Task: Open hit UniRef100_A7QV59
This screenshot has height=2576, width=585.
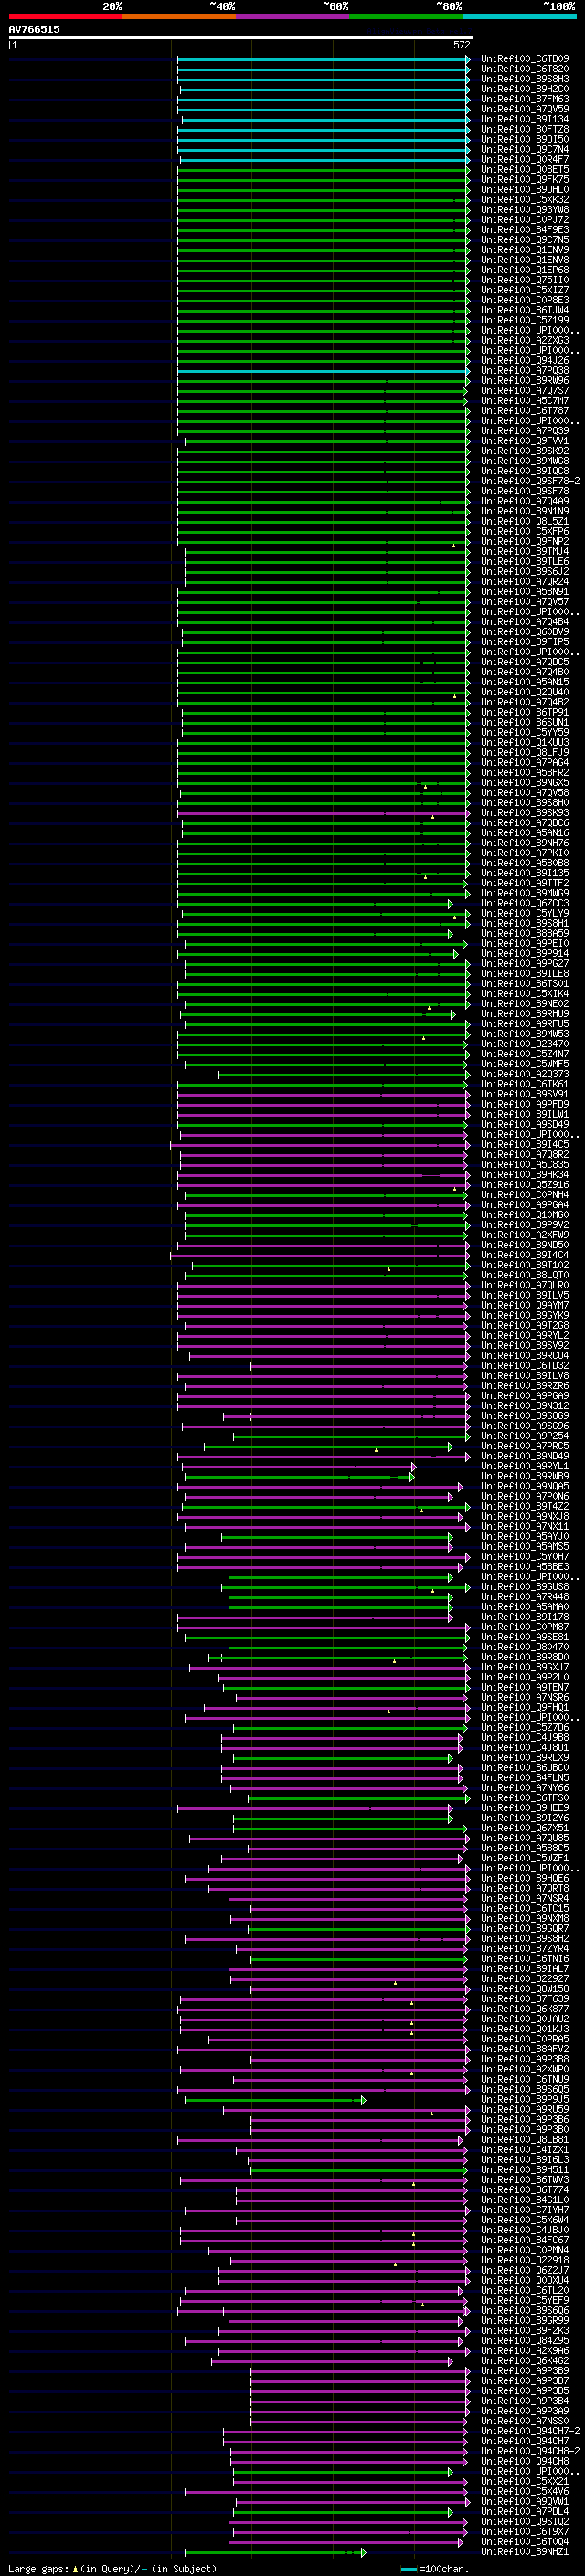Action: coord(525,109)
